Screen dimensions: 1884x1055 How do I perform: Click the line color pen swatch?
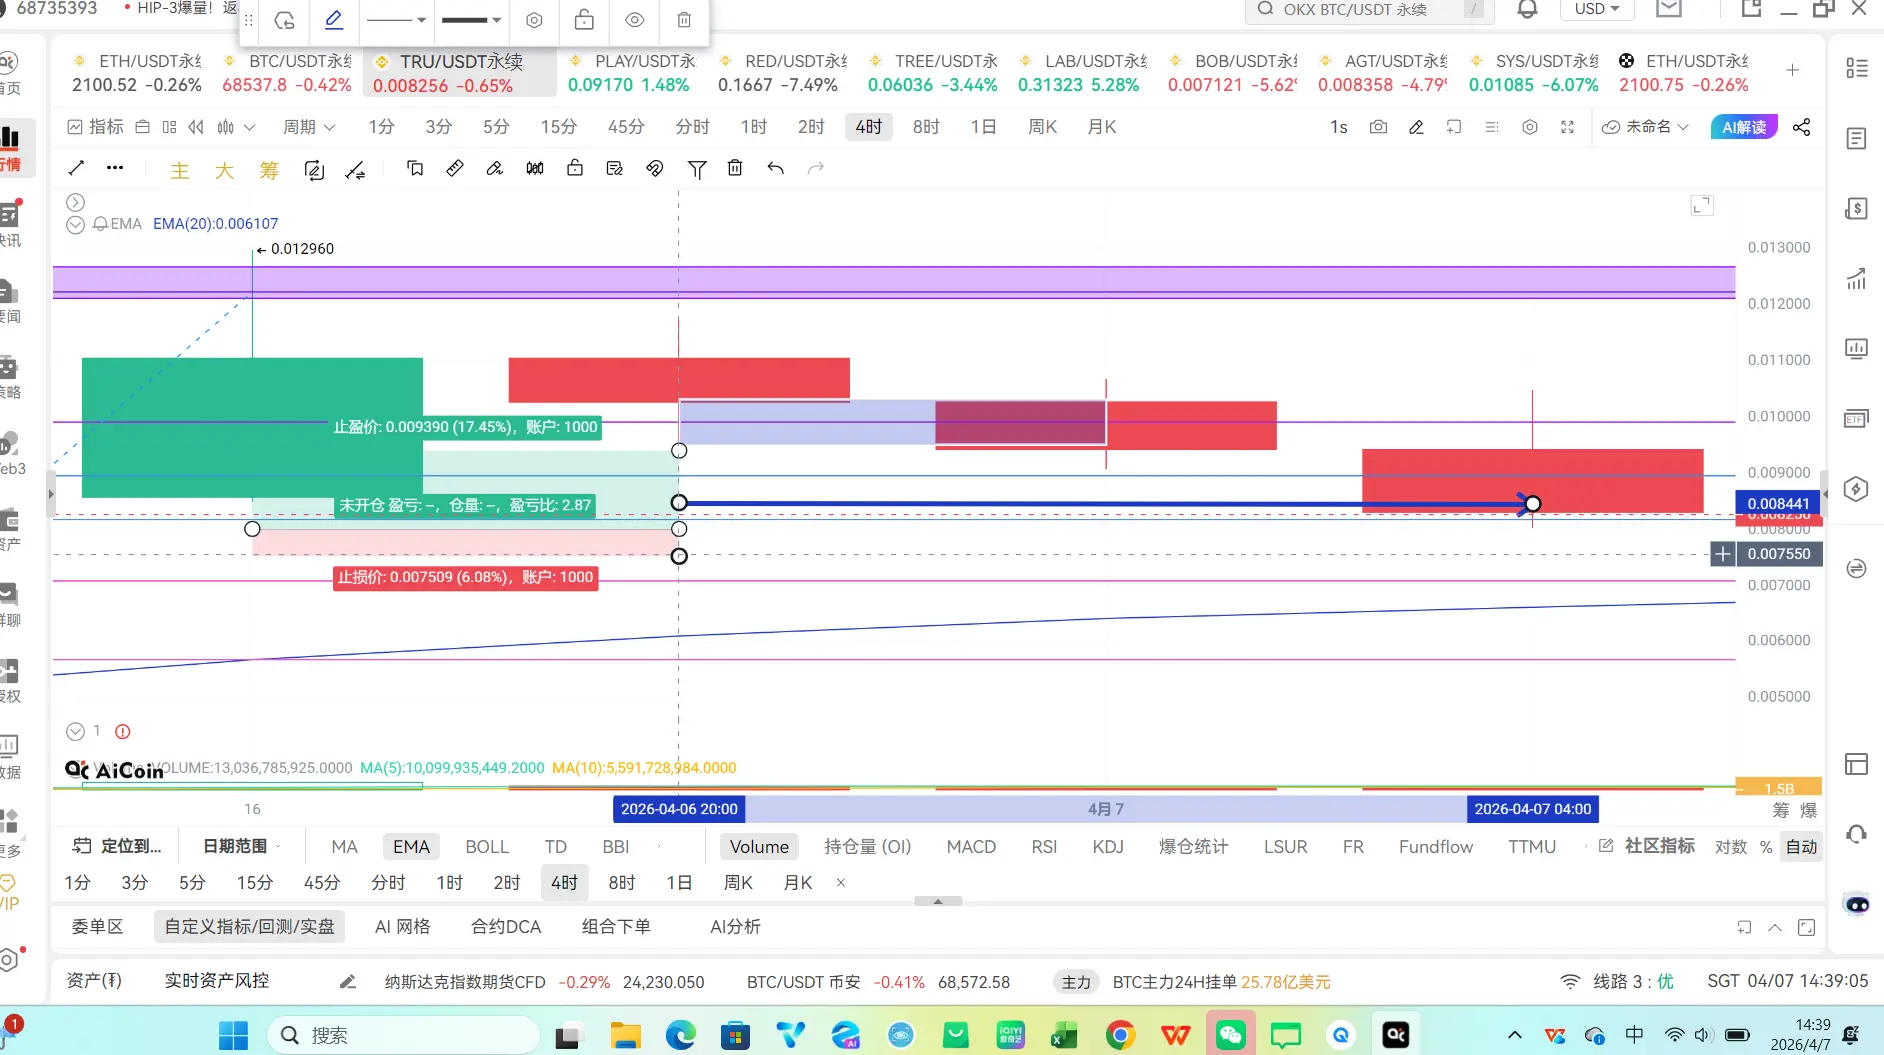tap(334, 20)
